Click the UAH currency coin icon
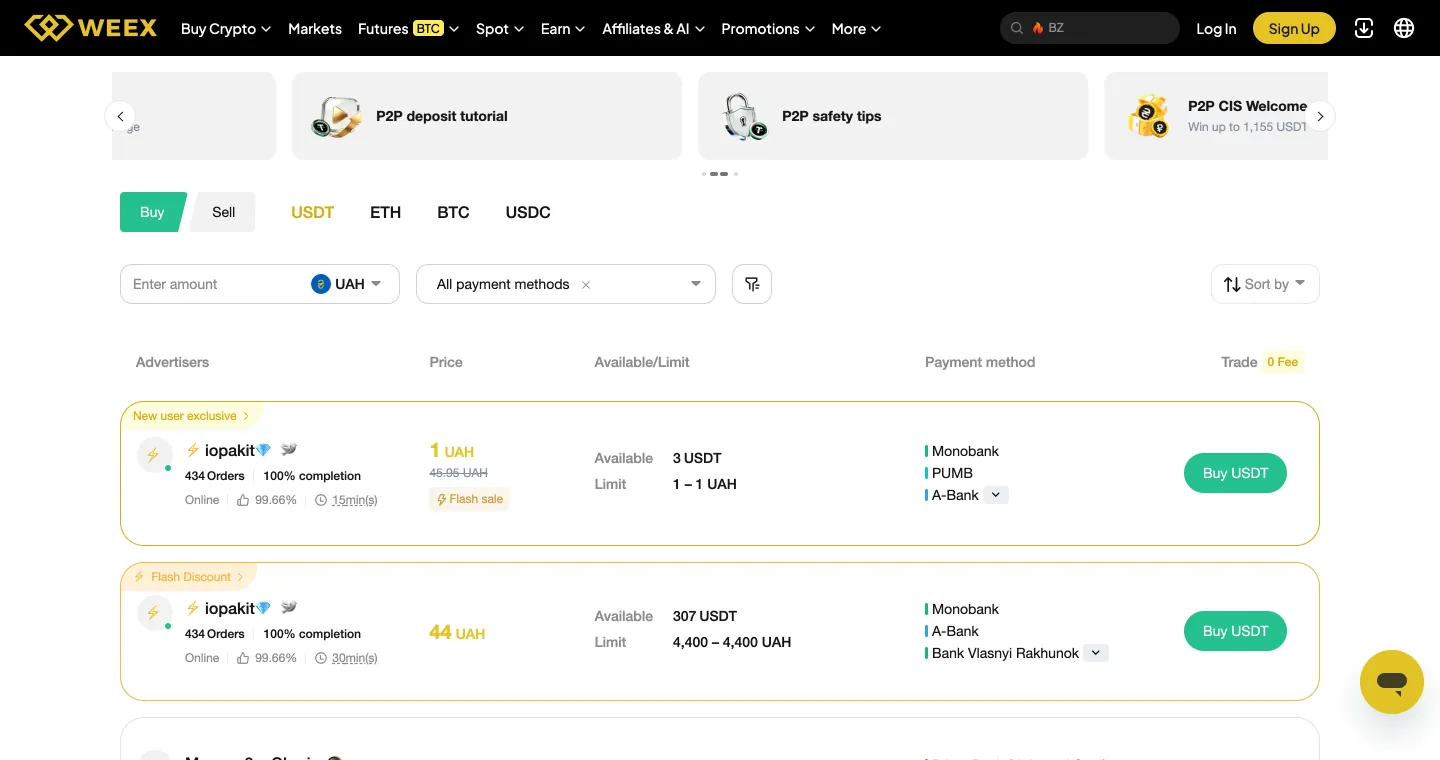The height and width of the screenshot is (760, 1440). click(320, 284)
